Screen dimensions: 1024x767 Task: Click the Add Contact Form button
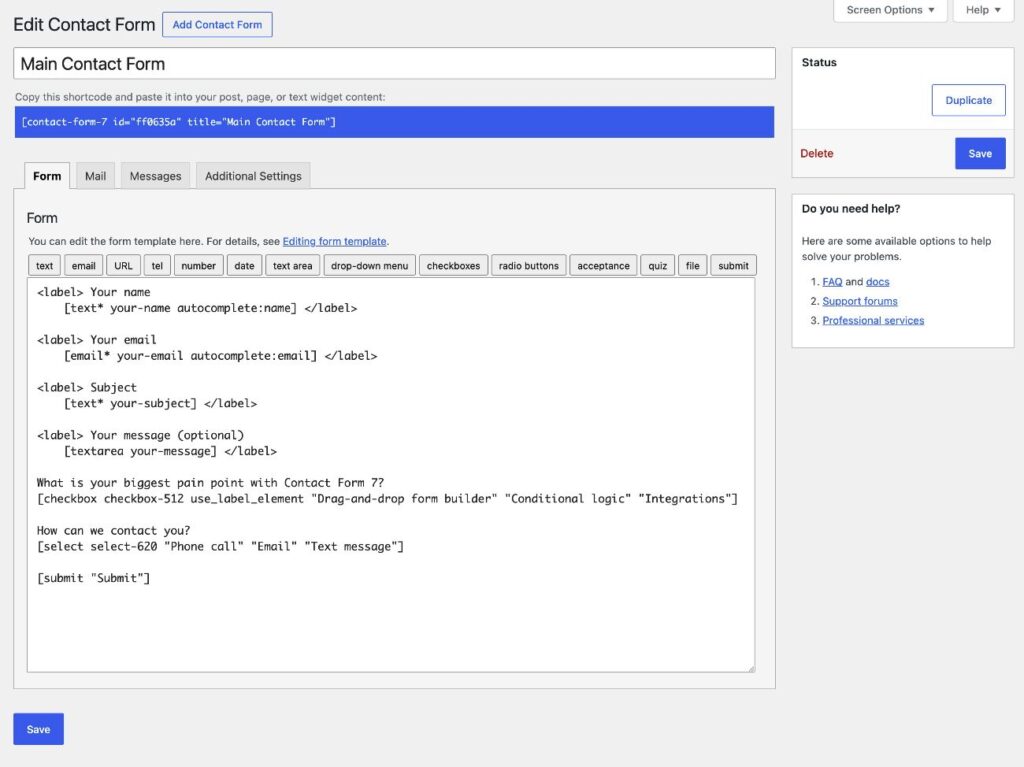point(217,25)
